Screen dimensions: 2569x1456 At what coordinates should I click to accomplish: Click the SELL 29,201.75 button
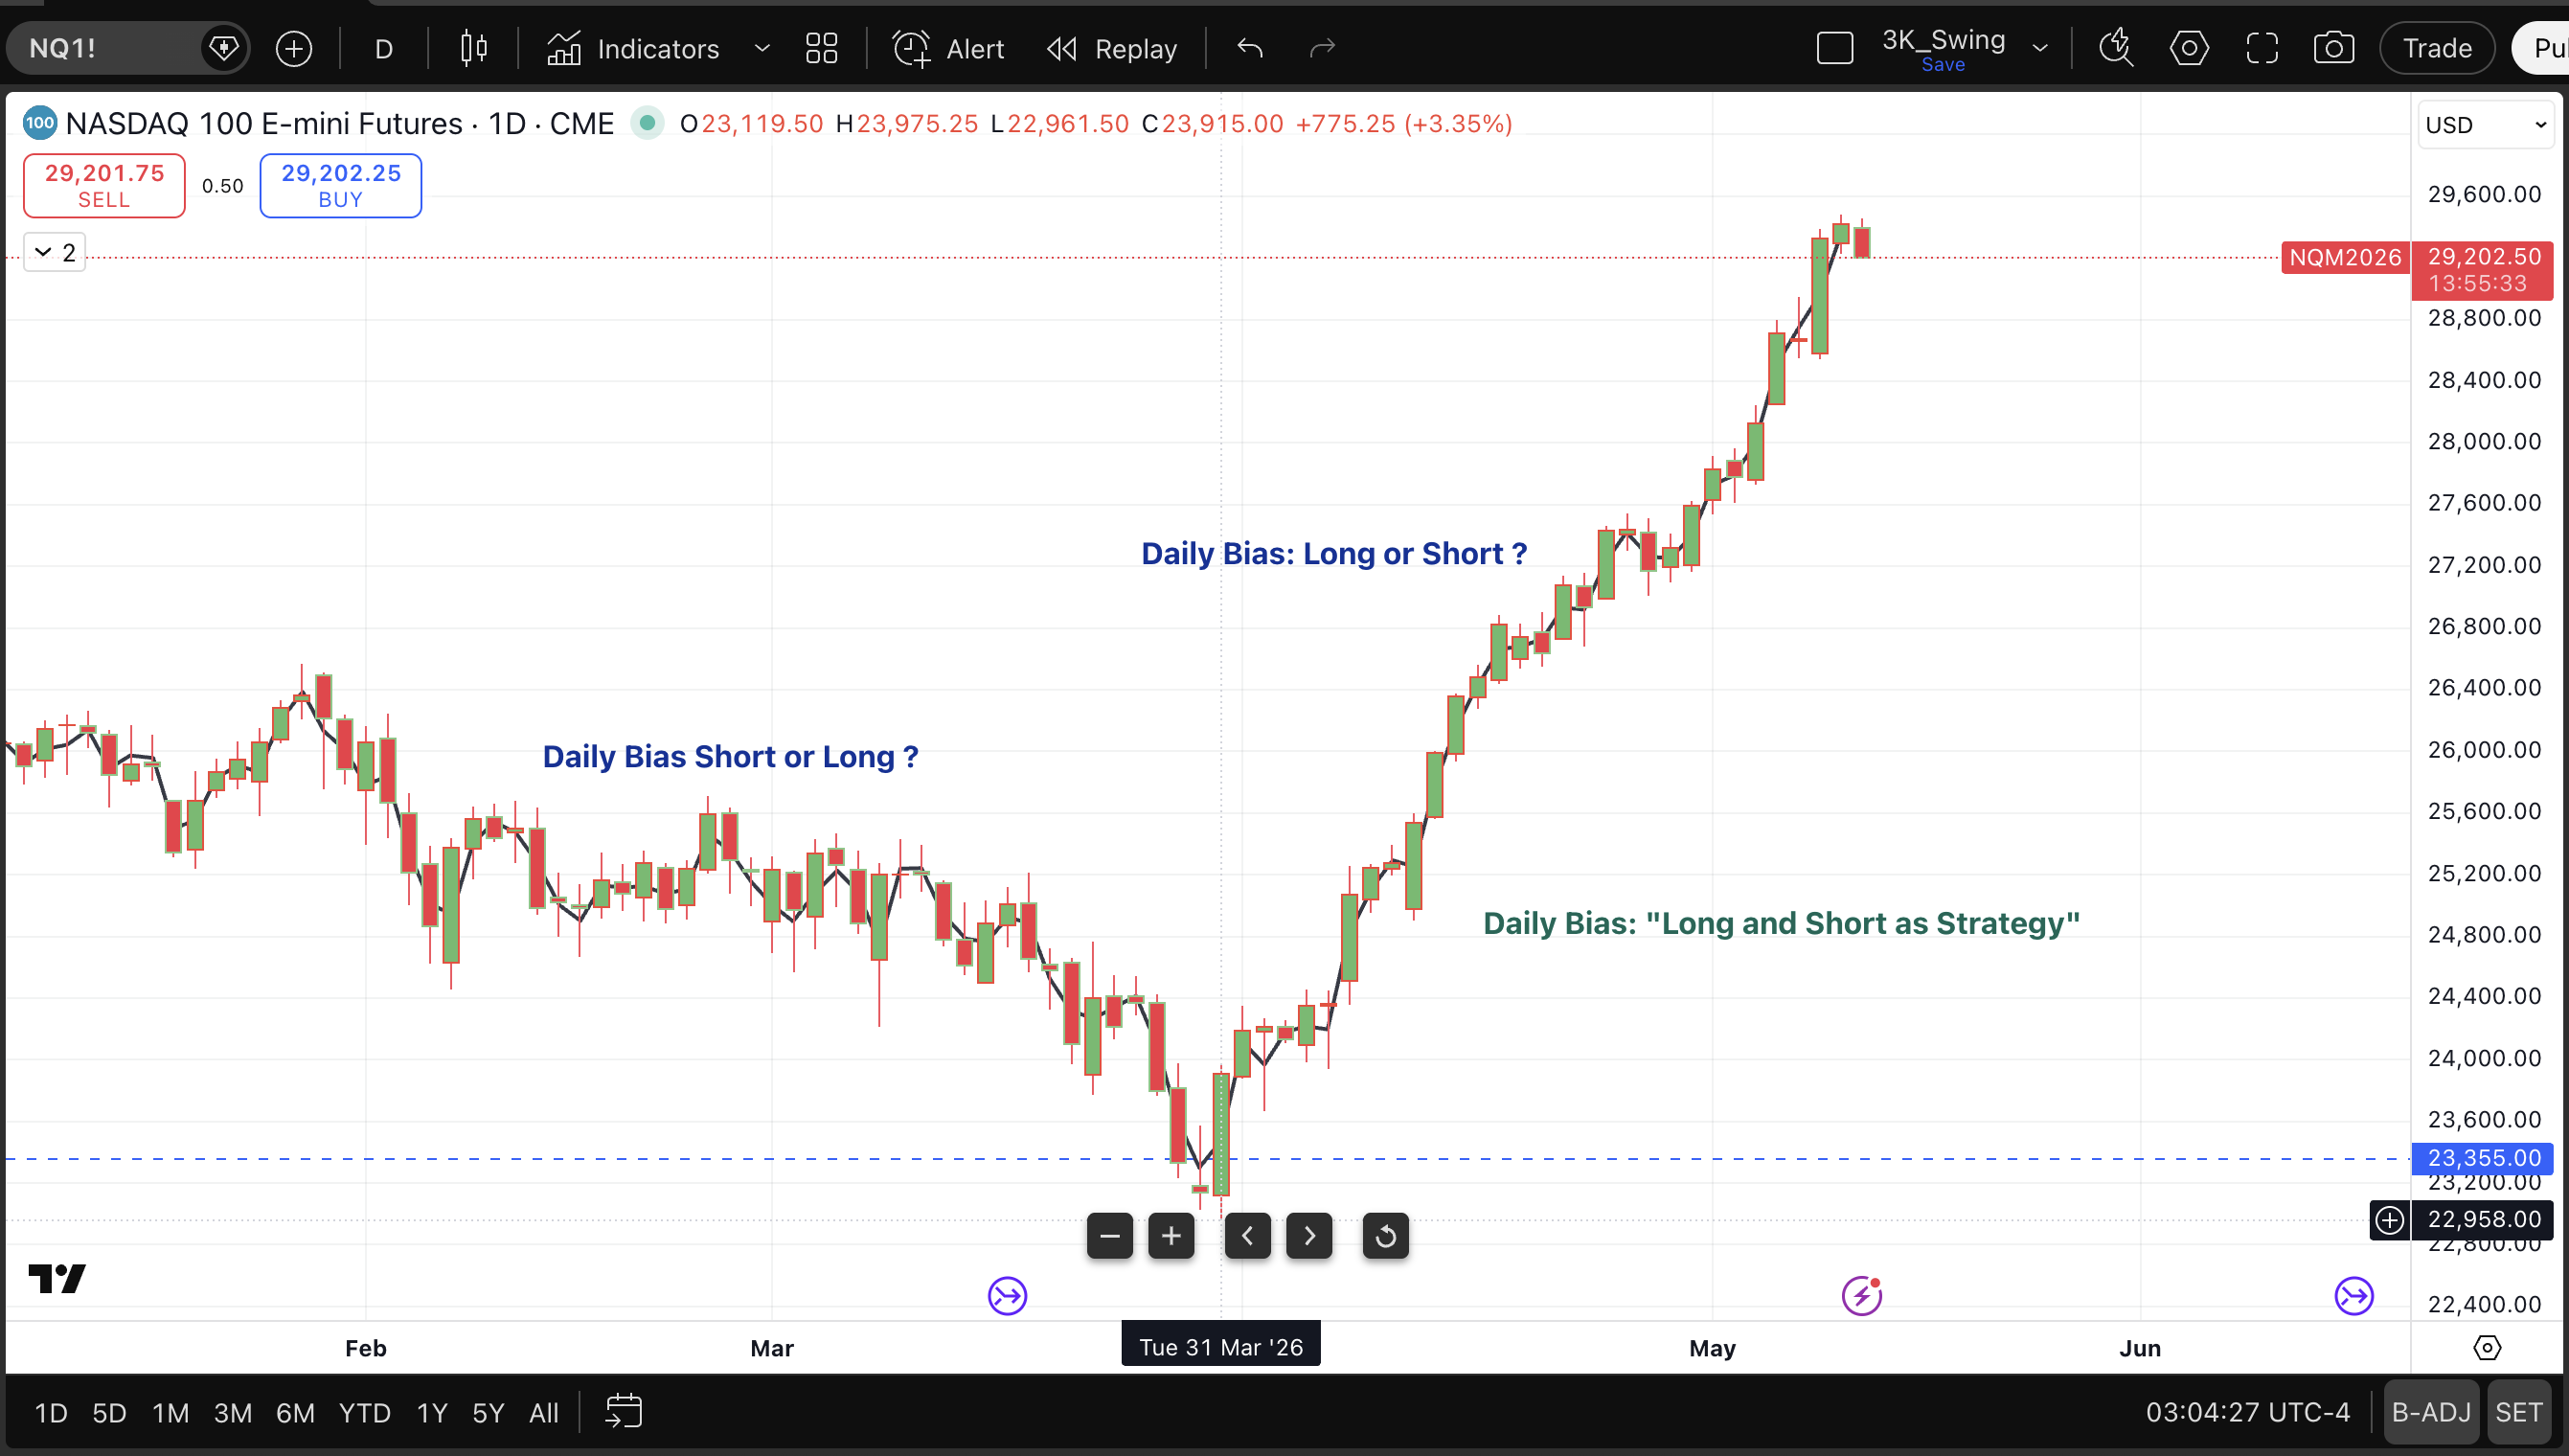pos(104,185)
